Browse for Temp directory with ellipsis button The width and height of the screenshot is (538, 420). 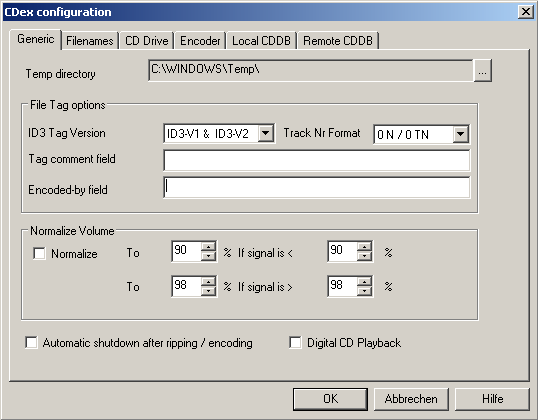[482, 71]
